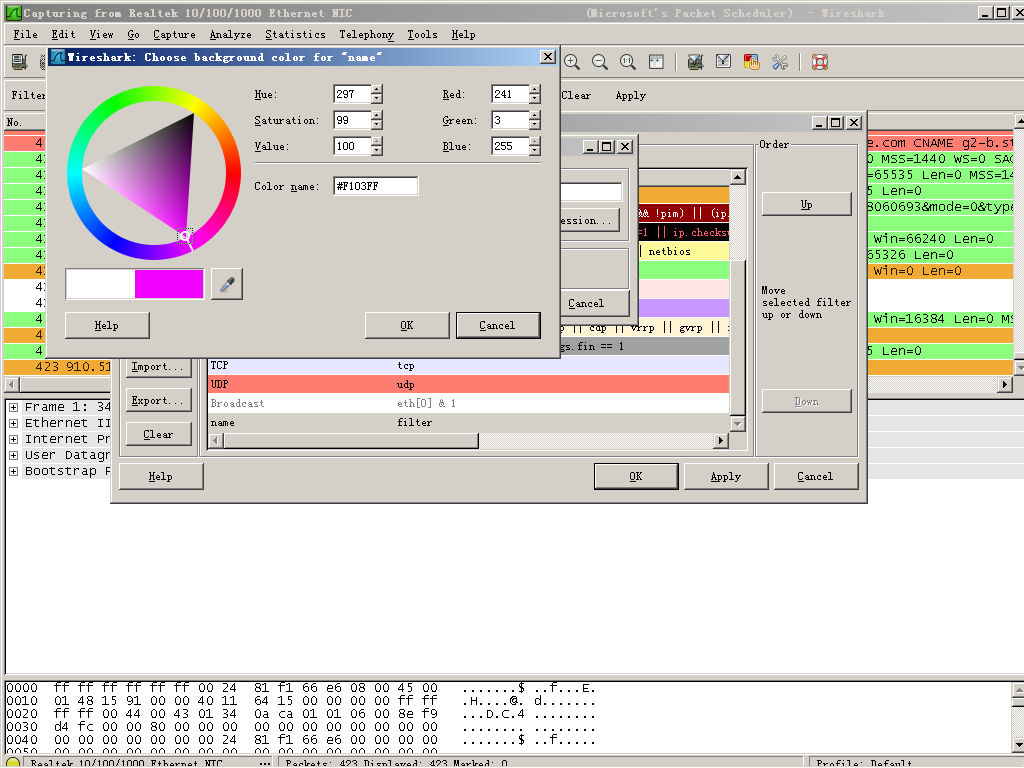Click the Hue number field
The height and width of the screenshot is (768, 1024).
tap(352, 94)
